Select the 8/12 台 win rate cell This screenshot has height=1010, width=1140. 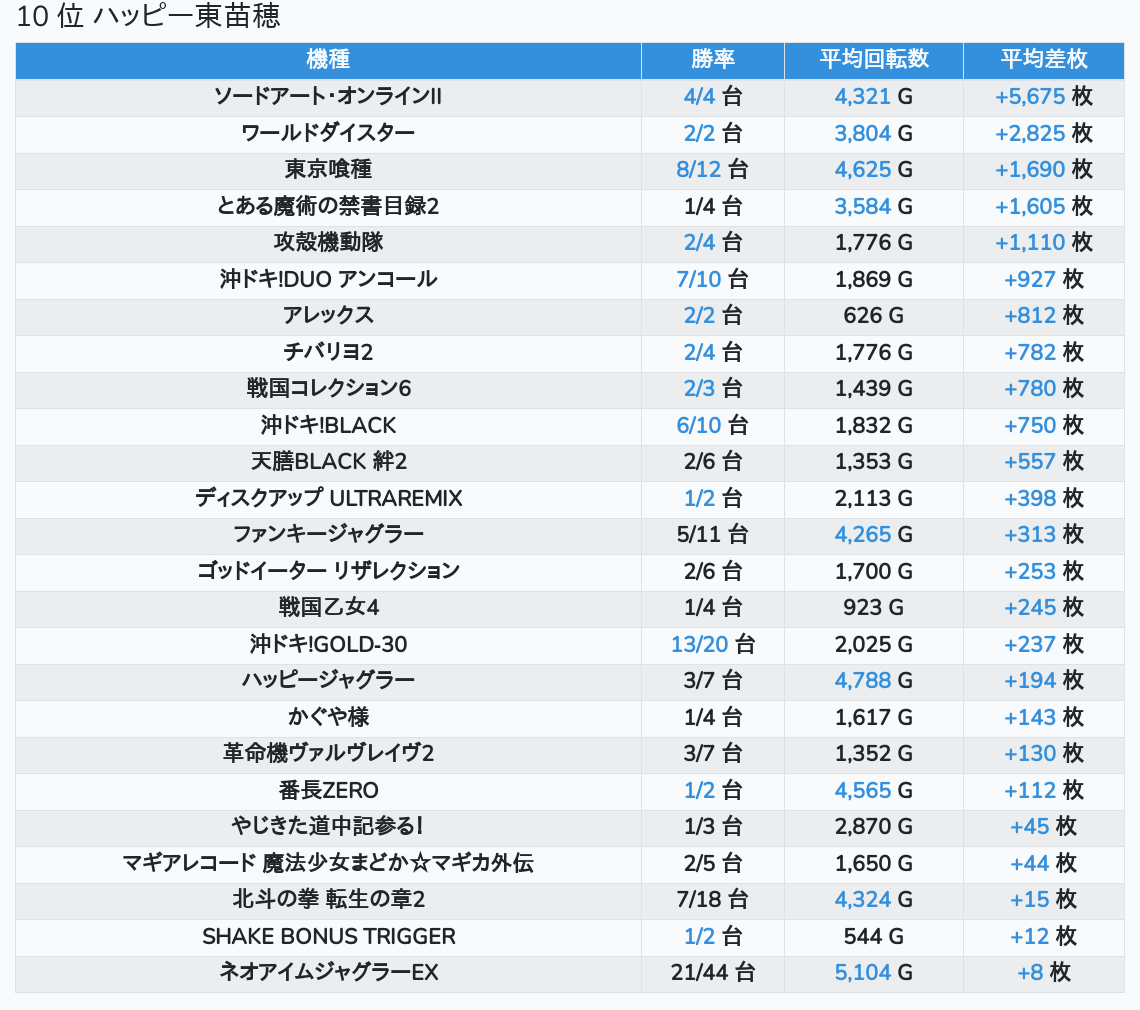(x=712, y=170)
